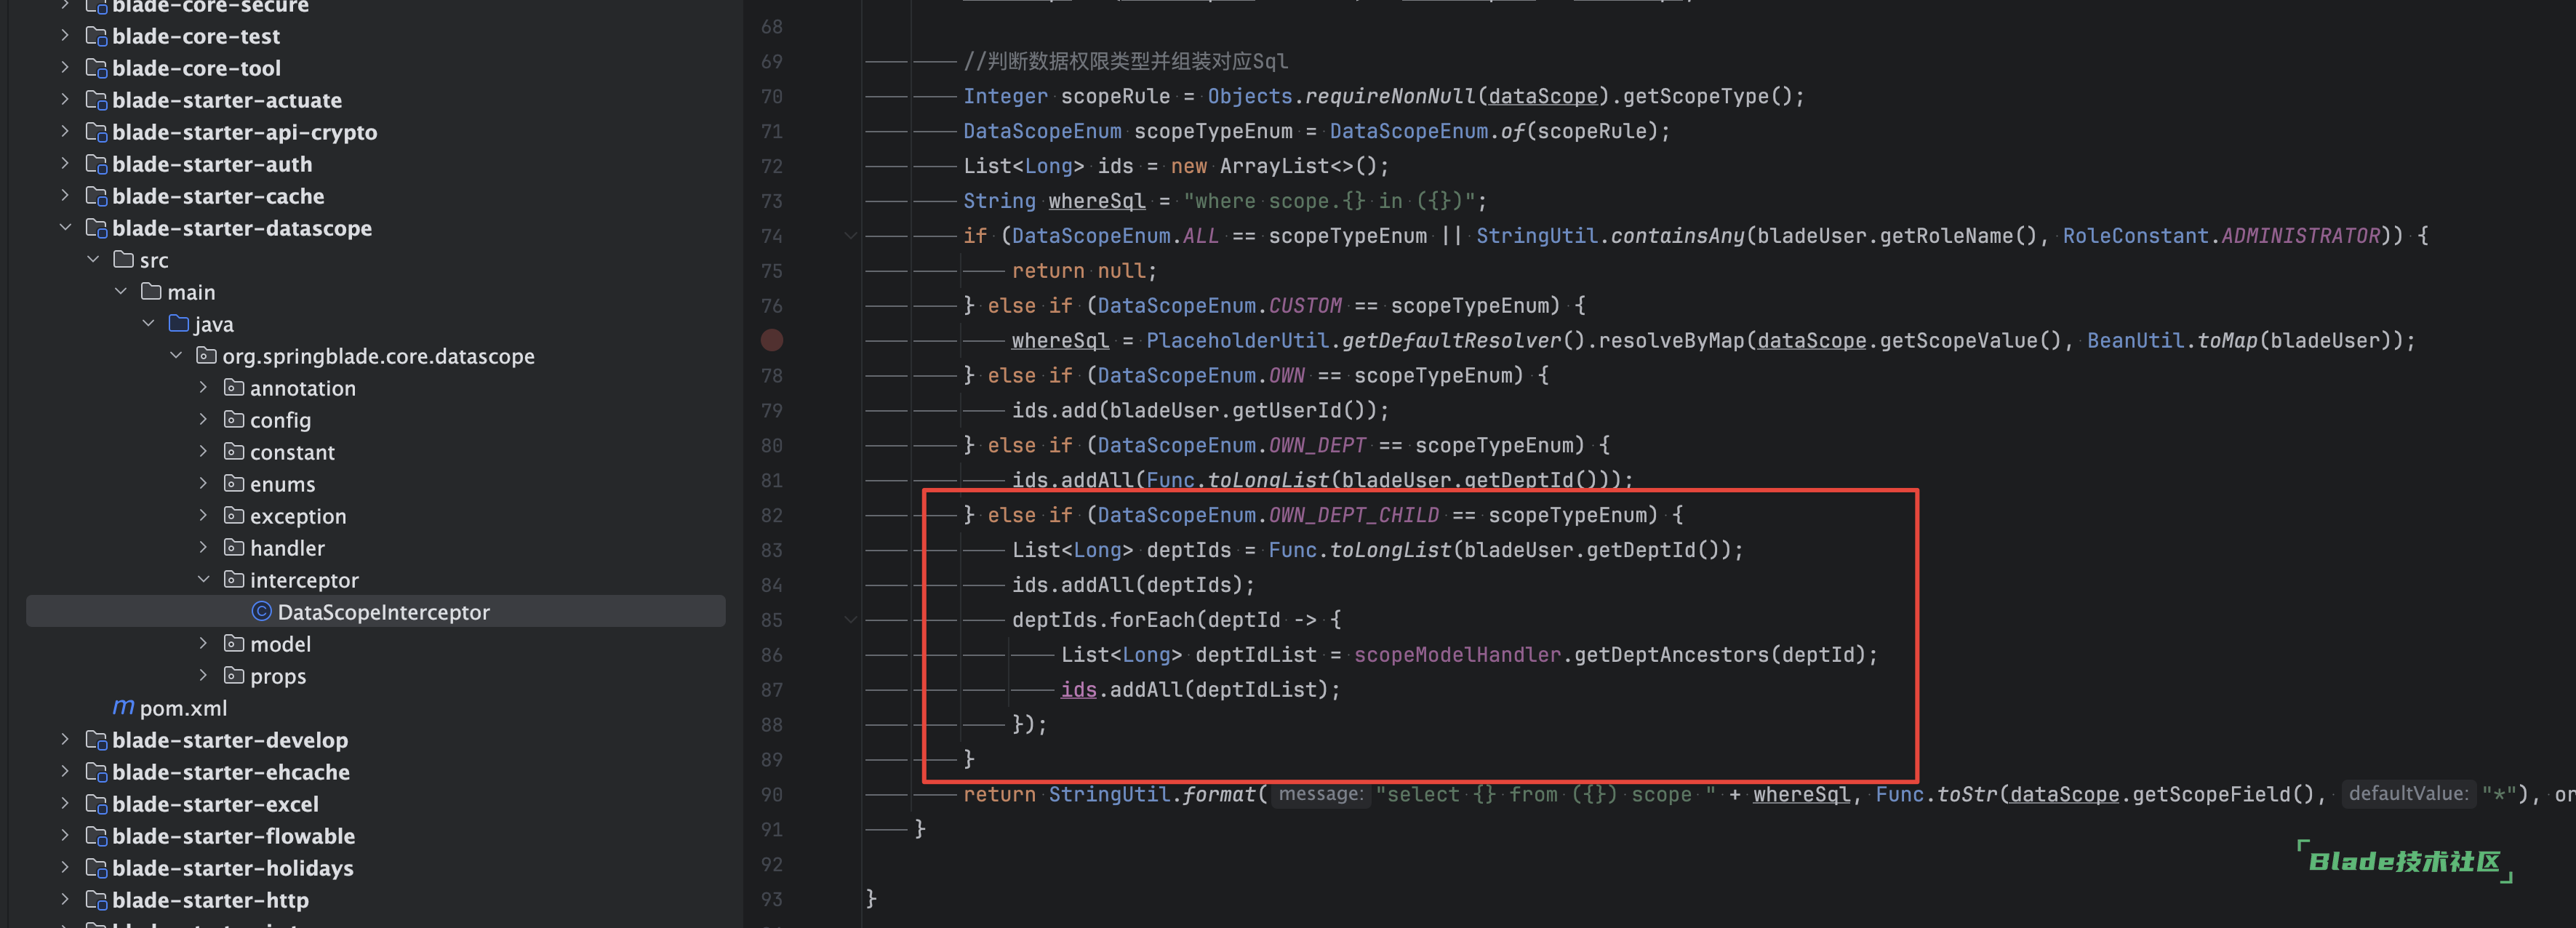Image resolution: width=2576 pixels, height=928 pixels.
Task: Click the getDeptAncestors method call
Action: pos(1670,655)
